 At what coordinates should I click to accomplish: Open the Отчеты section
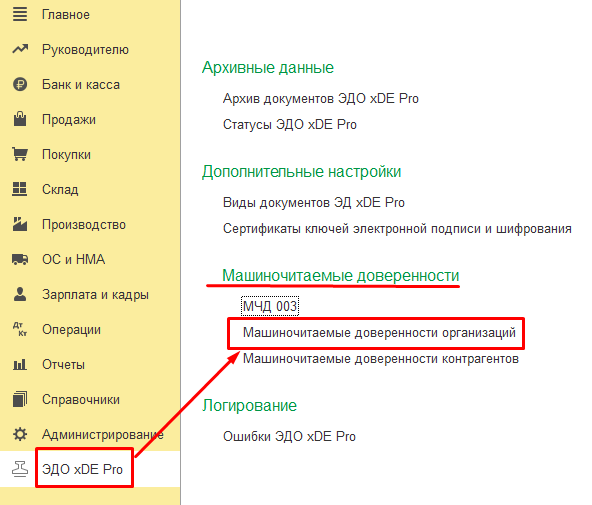tap(63, 365)
